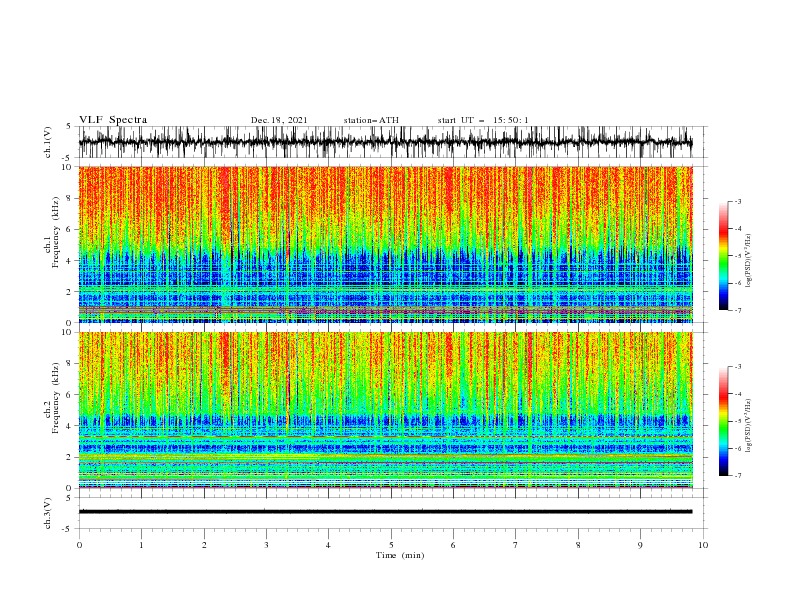Click the 'station=ATH' label
The height and width of the screenshot is (612, 792).
pyautogui.click(x=371, y=120)
